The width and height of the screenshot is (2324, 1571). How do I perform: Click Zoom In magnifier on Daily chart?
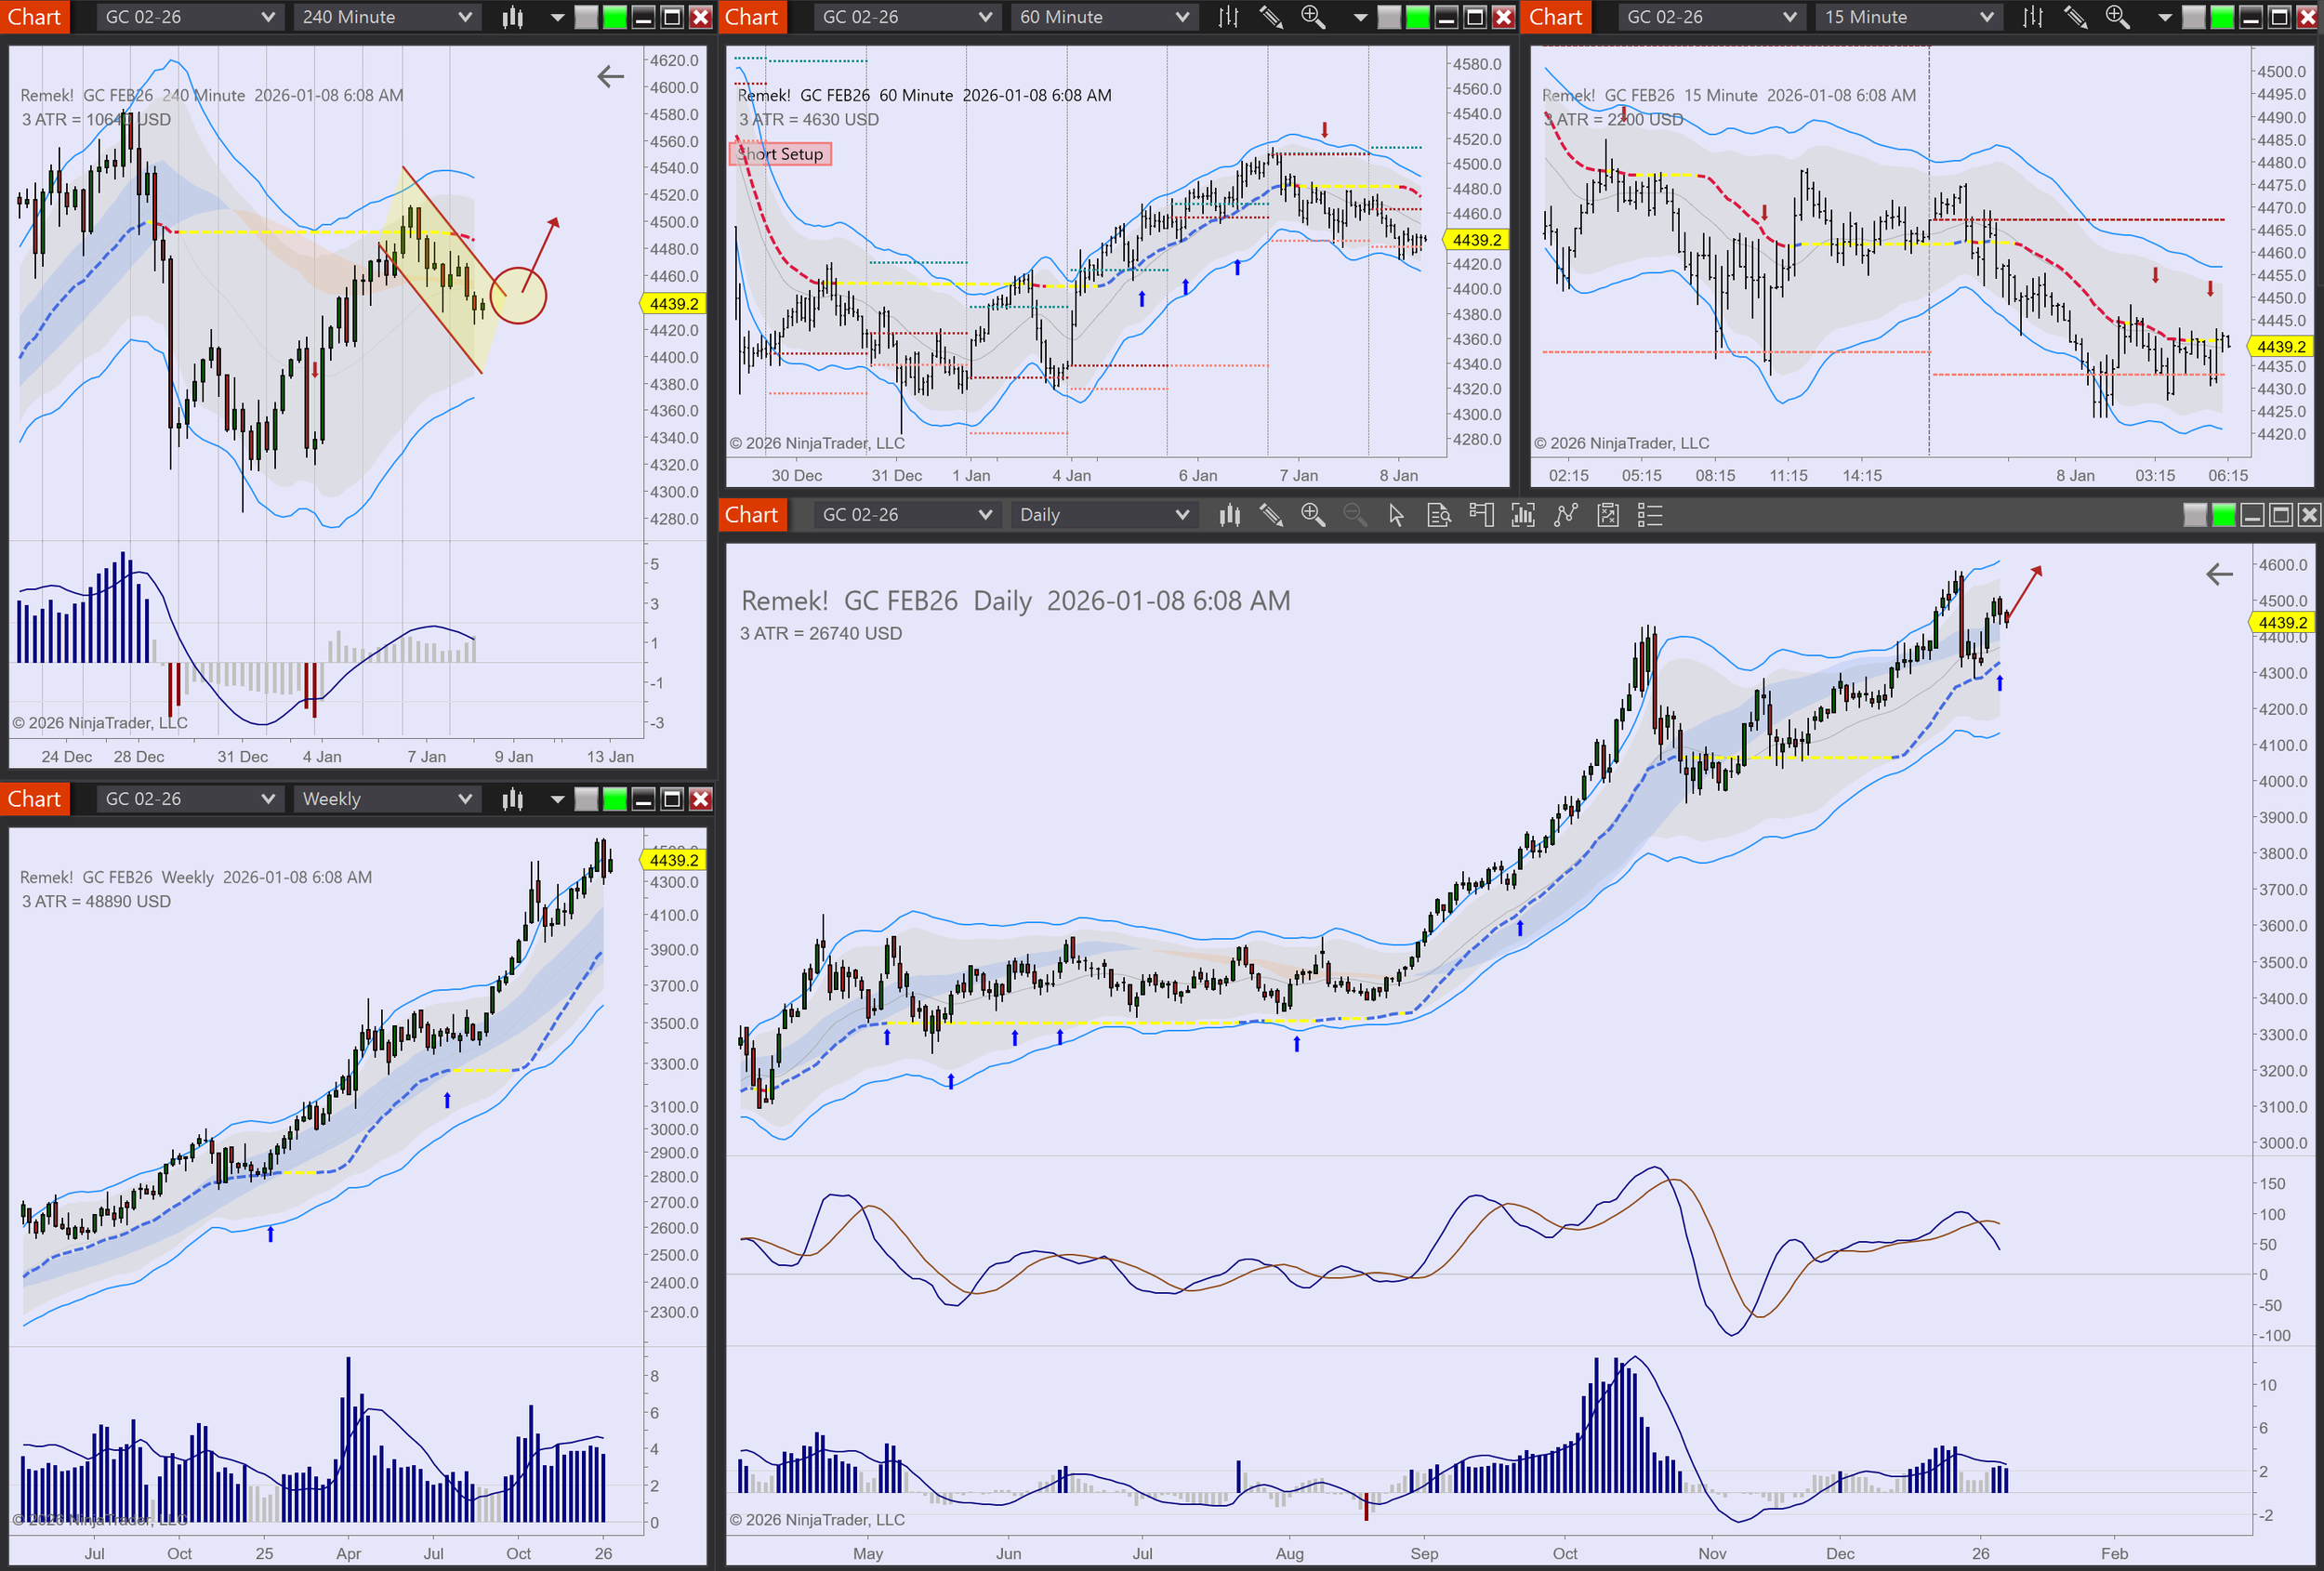coord(1313,515)
